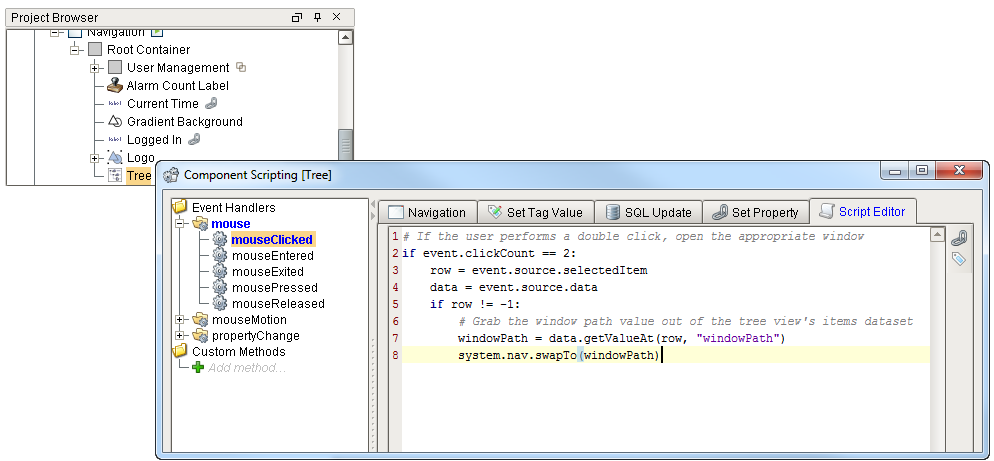Collapse the mouse event handlers folder

click(x=181, y=224)
